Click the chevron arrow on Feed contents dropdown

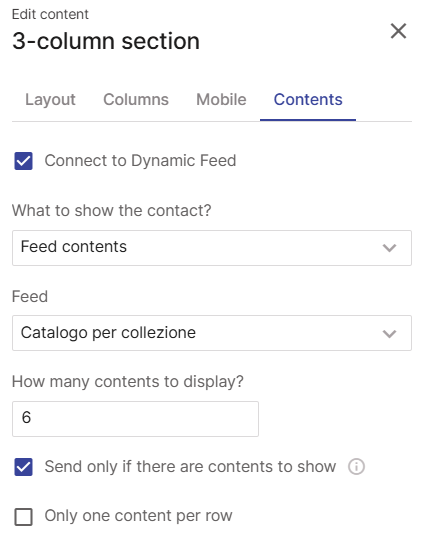(389, 248)
